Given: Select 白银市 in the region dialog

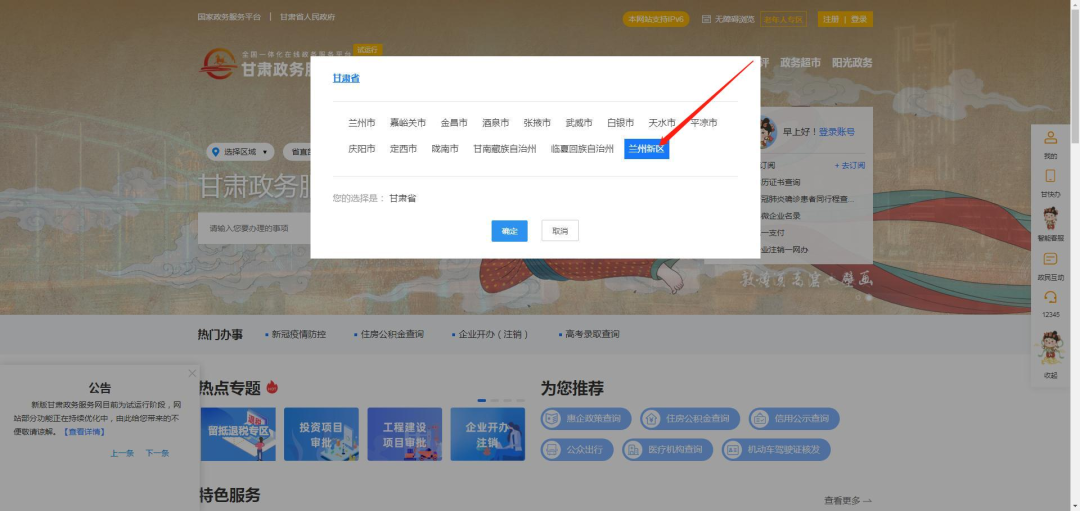Looking at the screenshot, I should [620, 123].
